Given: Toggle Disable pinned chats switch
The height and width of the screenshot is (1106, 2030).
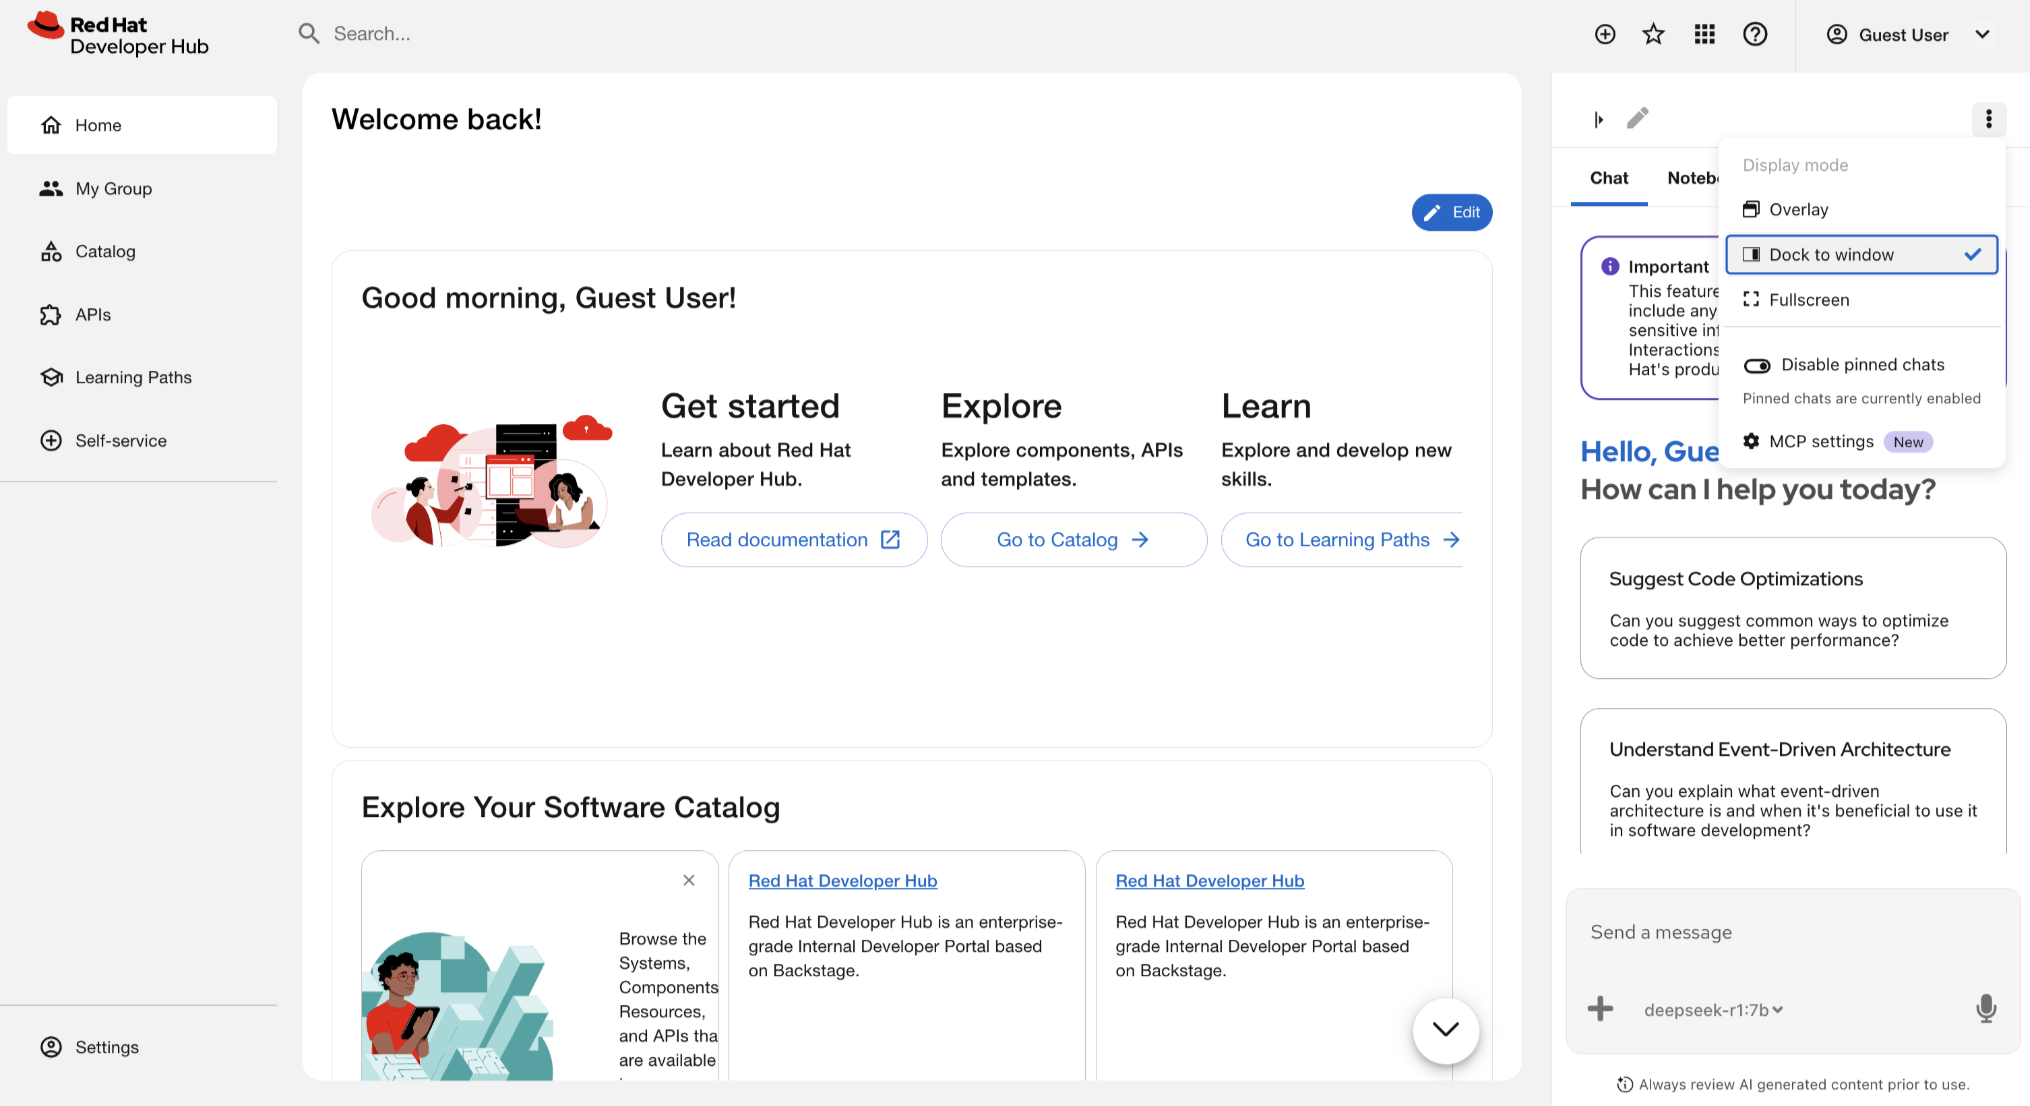Looking at the screenshot, I should click(1757, 366).
